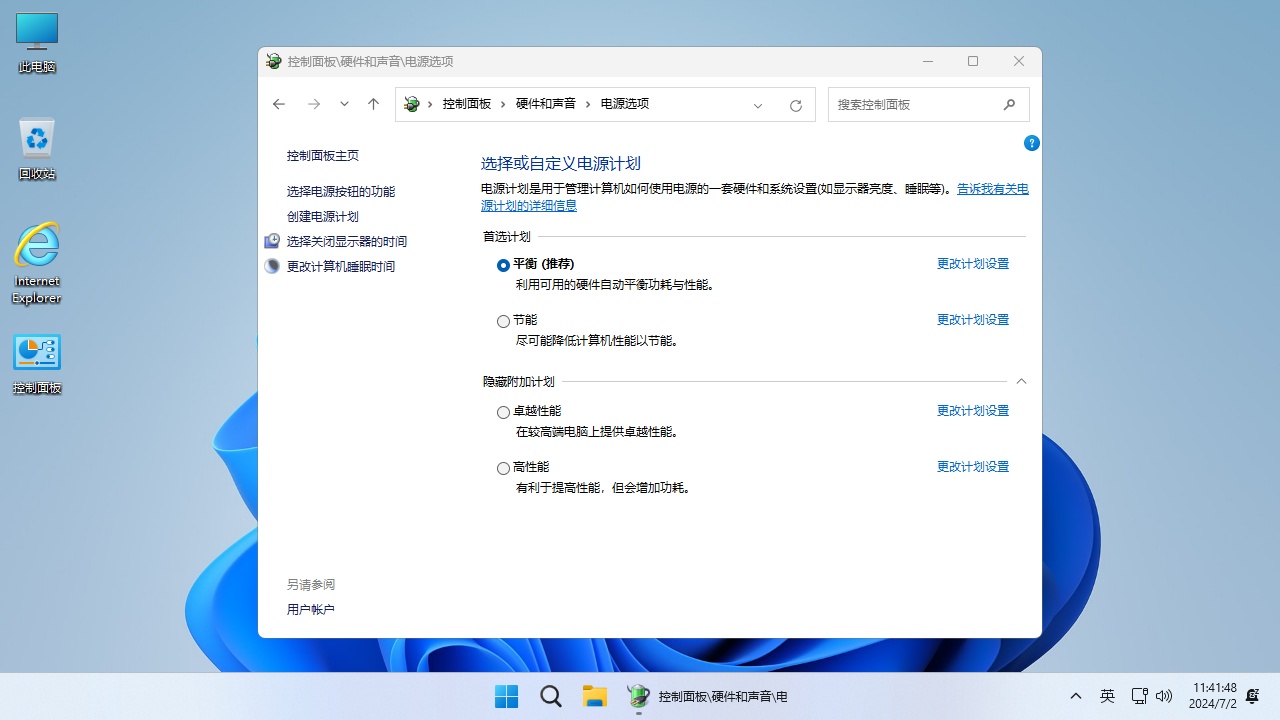Open the address bar dropdown arrow
Viewport: 1280px width, 720px height.
pyautogui.click(x=758, y=104)
